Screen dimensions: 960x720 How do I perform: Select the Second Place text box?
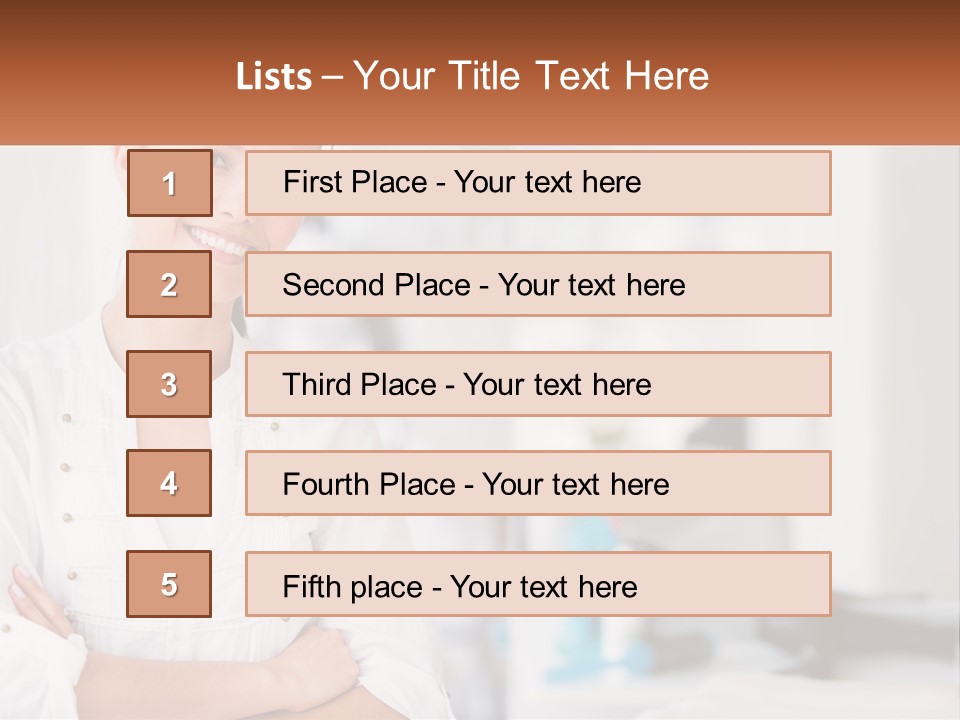pos(483,285)
